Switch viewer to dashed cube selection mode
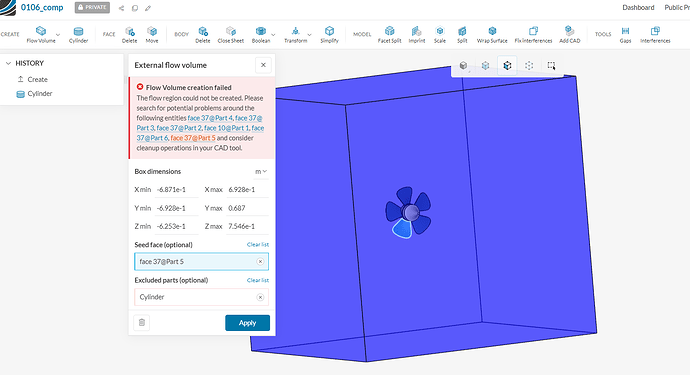This screenshot has height=375, width=690. click(x=529, y=66)
